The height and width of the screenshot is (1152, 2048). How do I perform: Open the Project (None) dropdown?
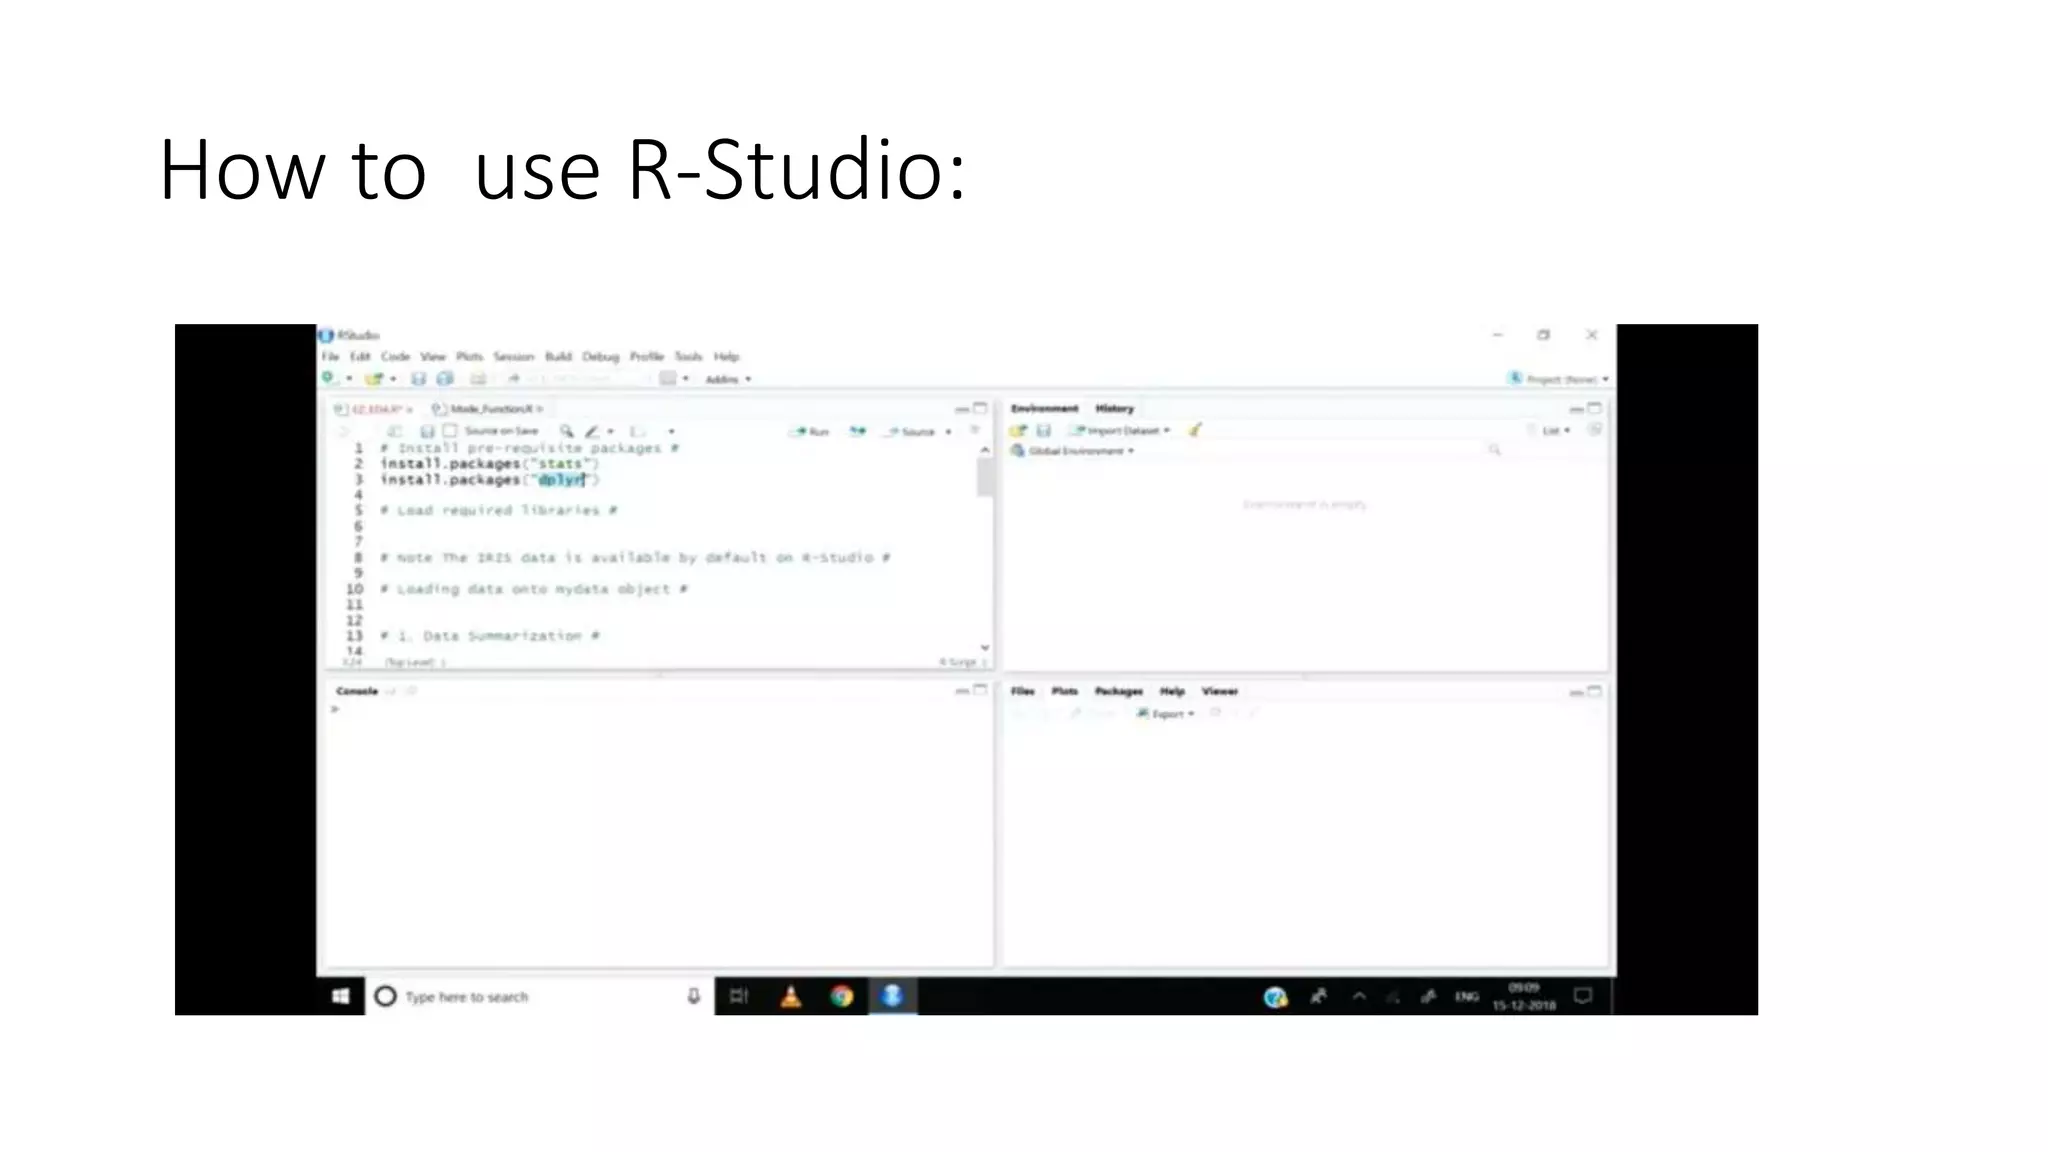tap(1558, 379)
